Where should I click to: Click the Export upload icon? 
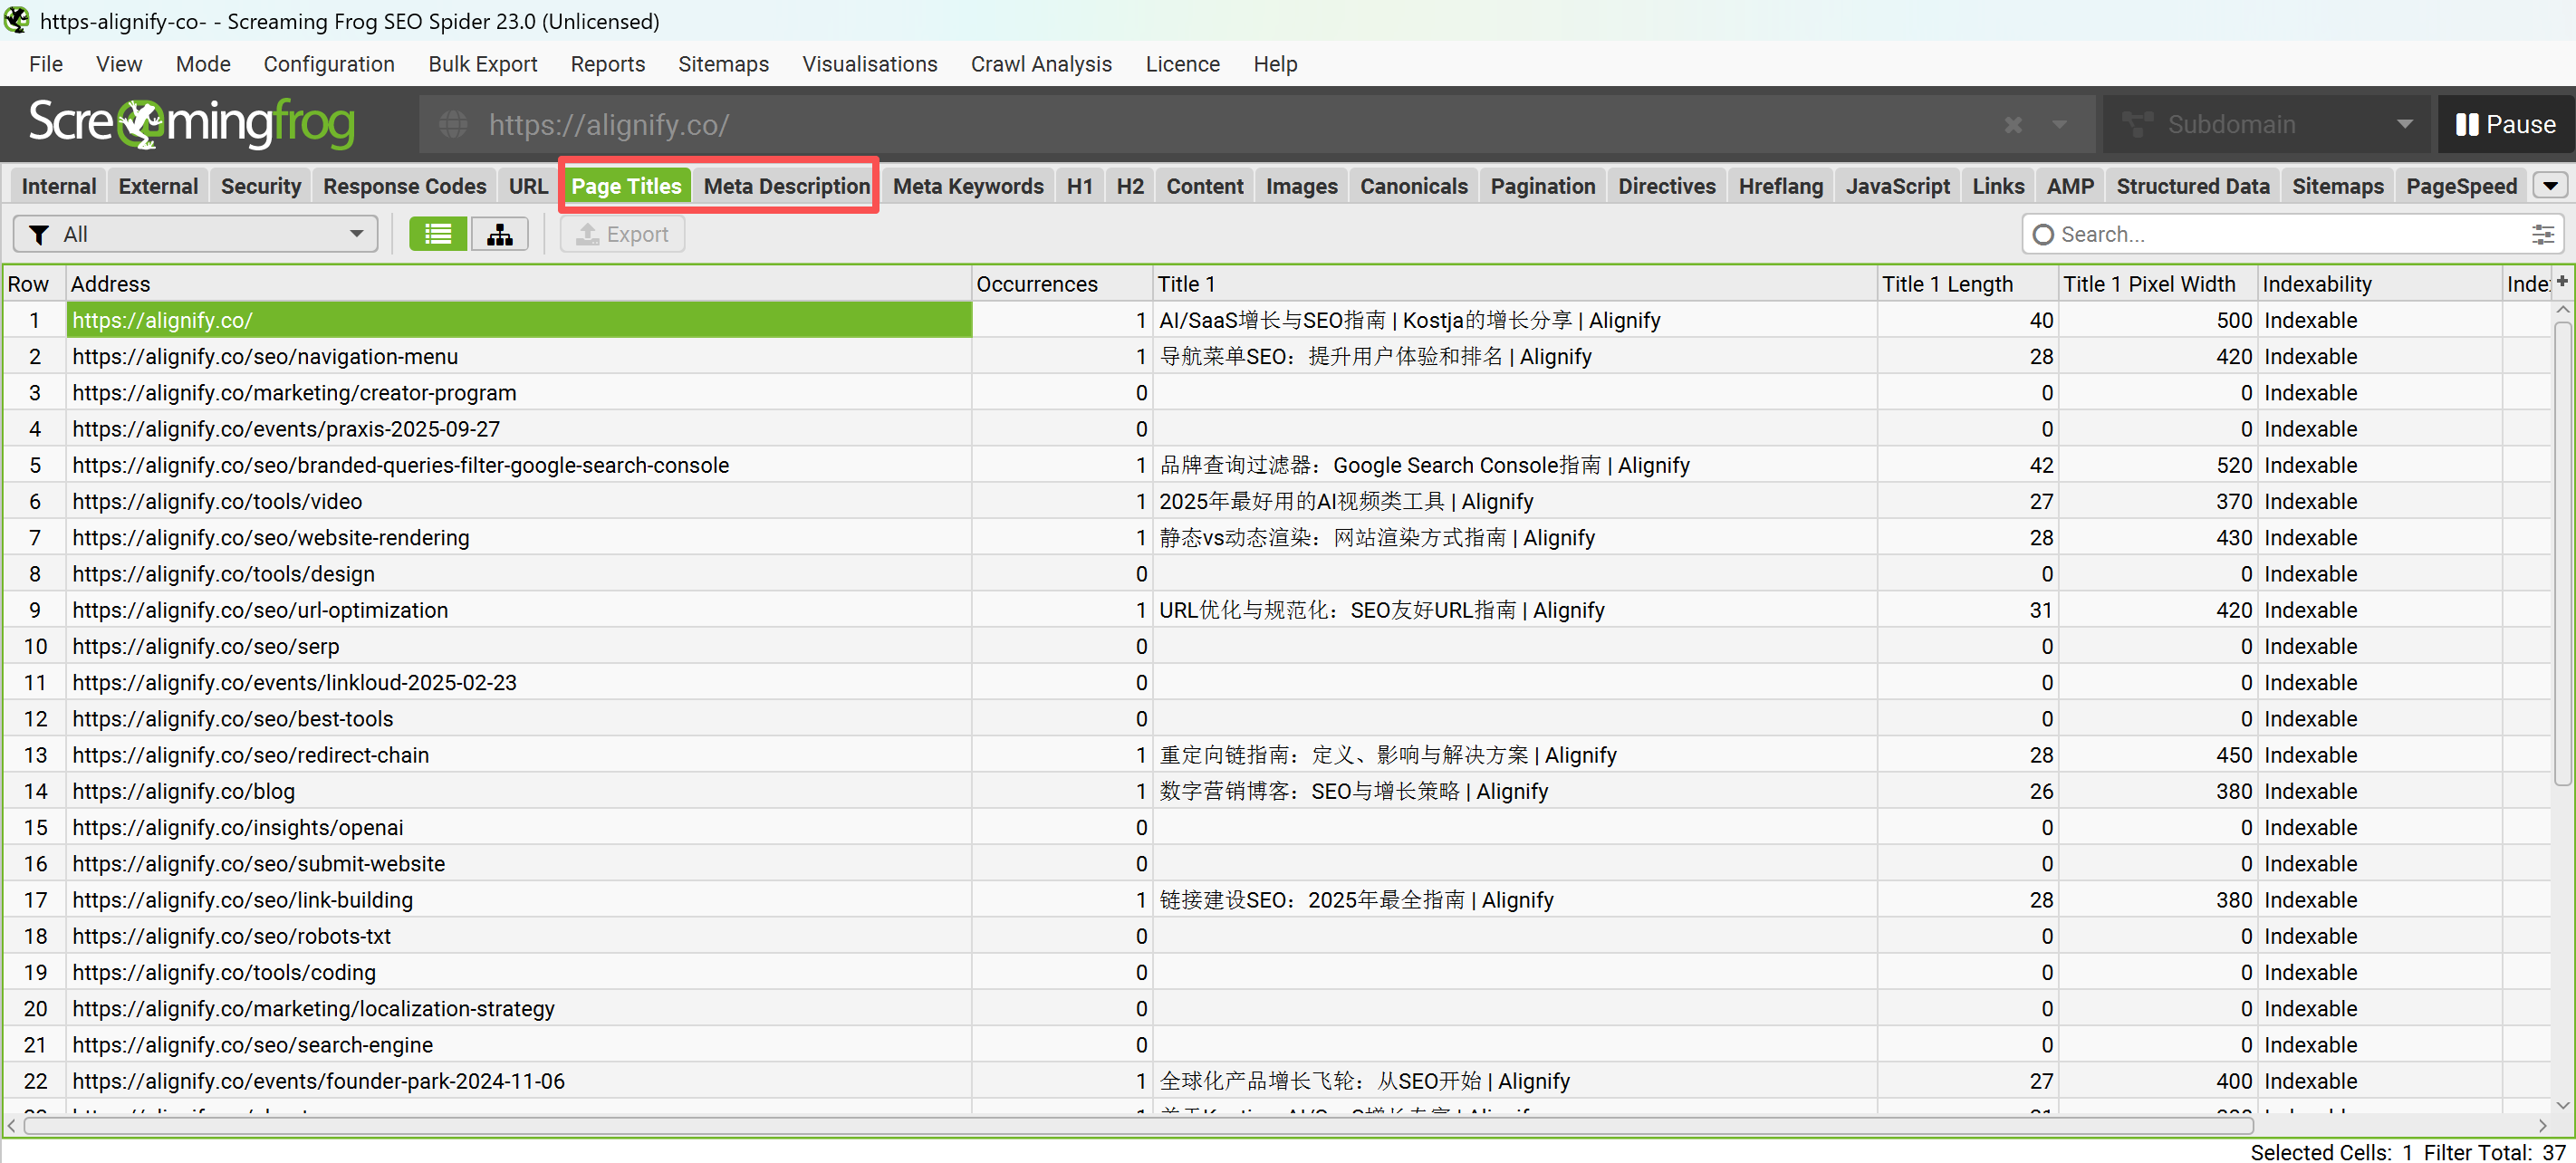point(588,234)
